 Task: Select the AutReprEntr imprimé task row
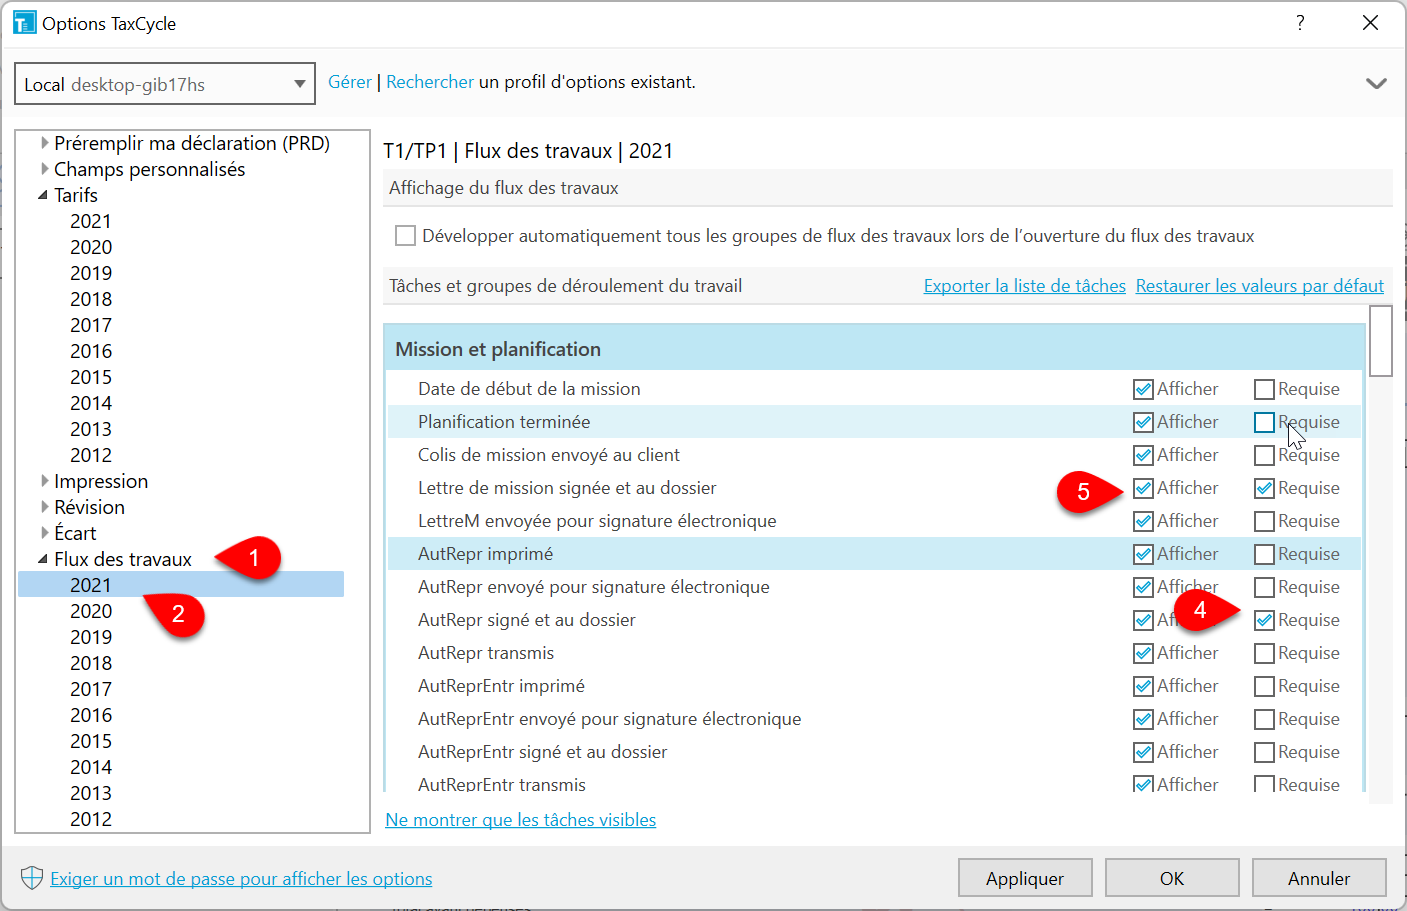click(x=875, y=686)
